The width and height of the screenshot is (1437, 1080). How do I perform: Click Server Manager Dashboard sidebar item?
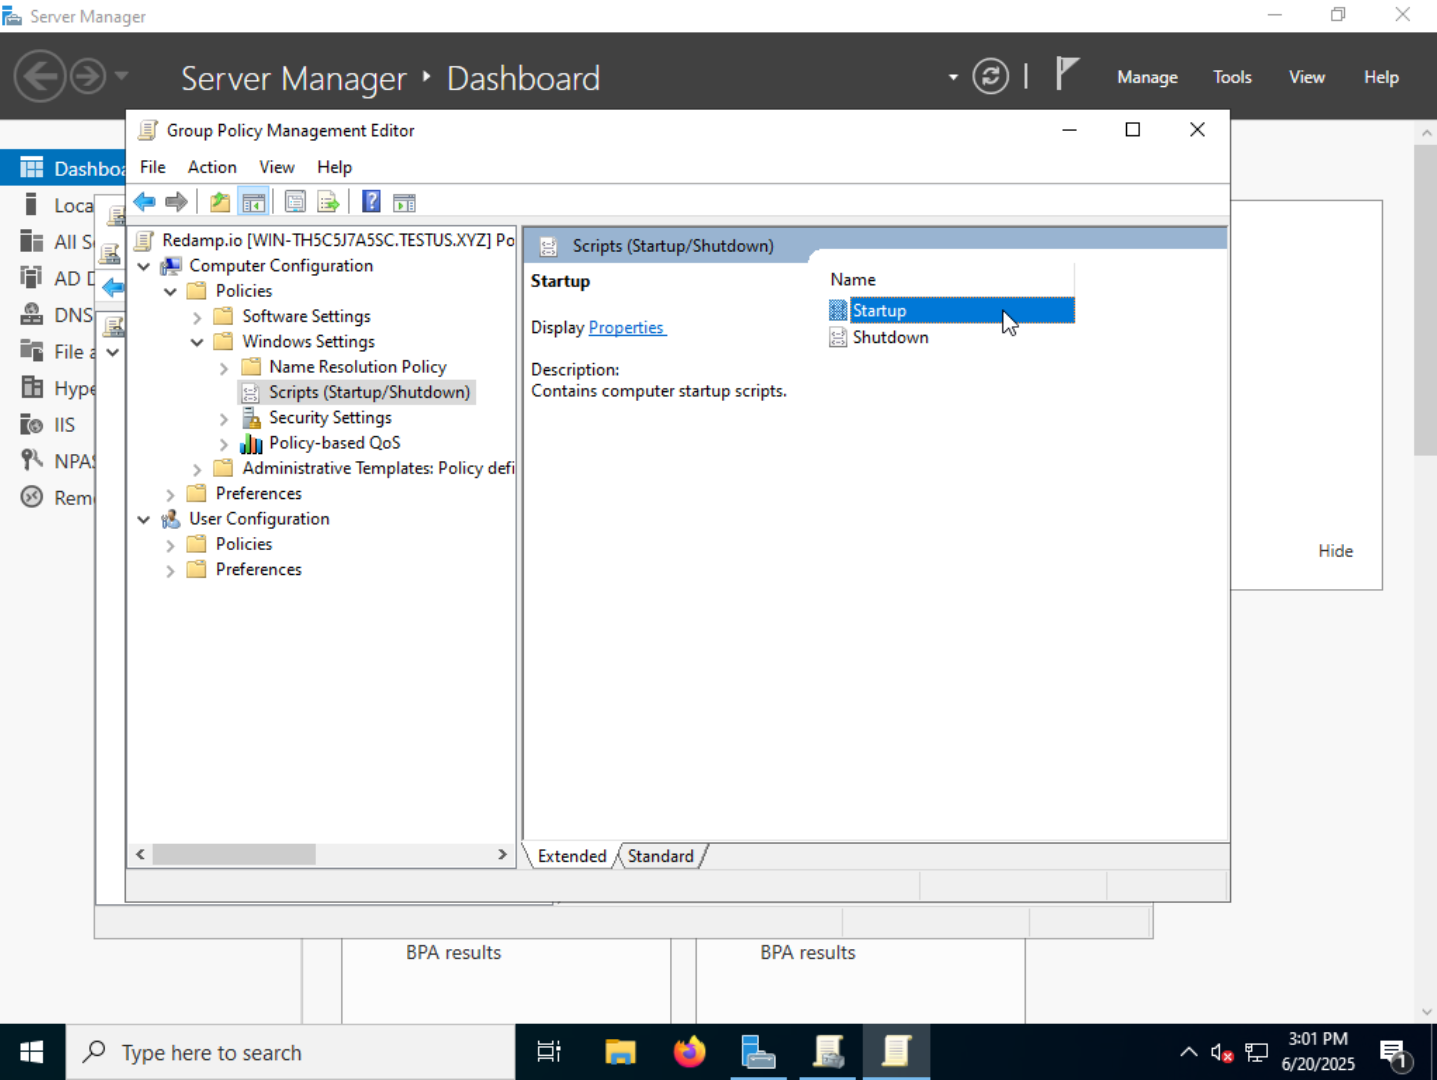click(x=64, y=168)
